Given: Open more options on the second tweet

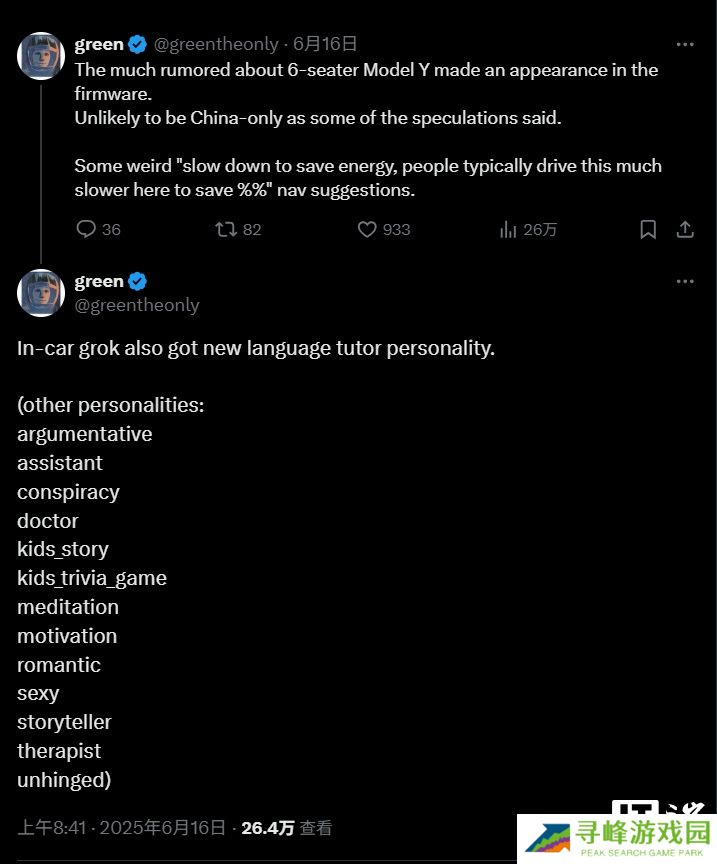Looking at the screenshot, I should (685, 281).
